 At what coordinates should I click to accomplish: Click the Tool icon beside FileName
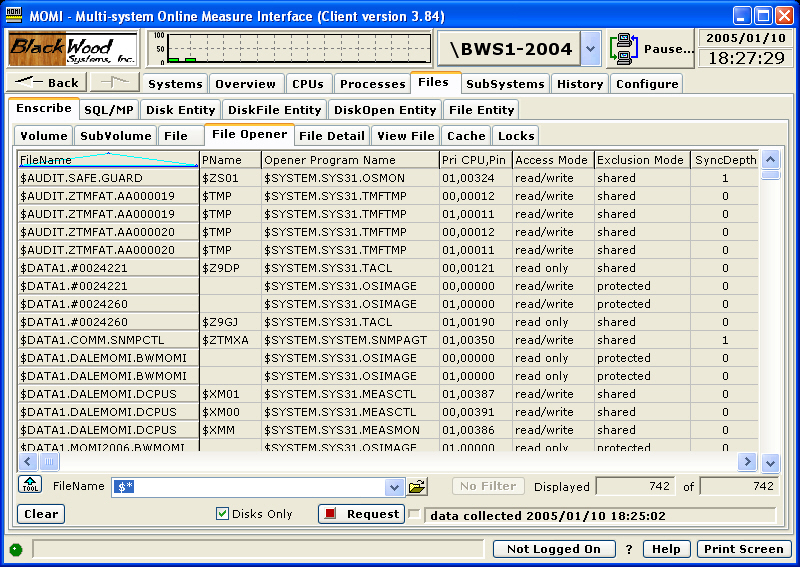tap(30, 485)
